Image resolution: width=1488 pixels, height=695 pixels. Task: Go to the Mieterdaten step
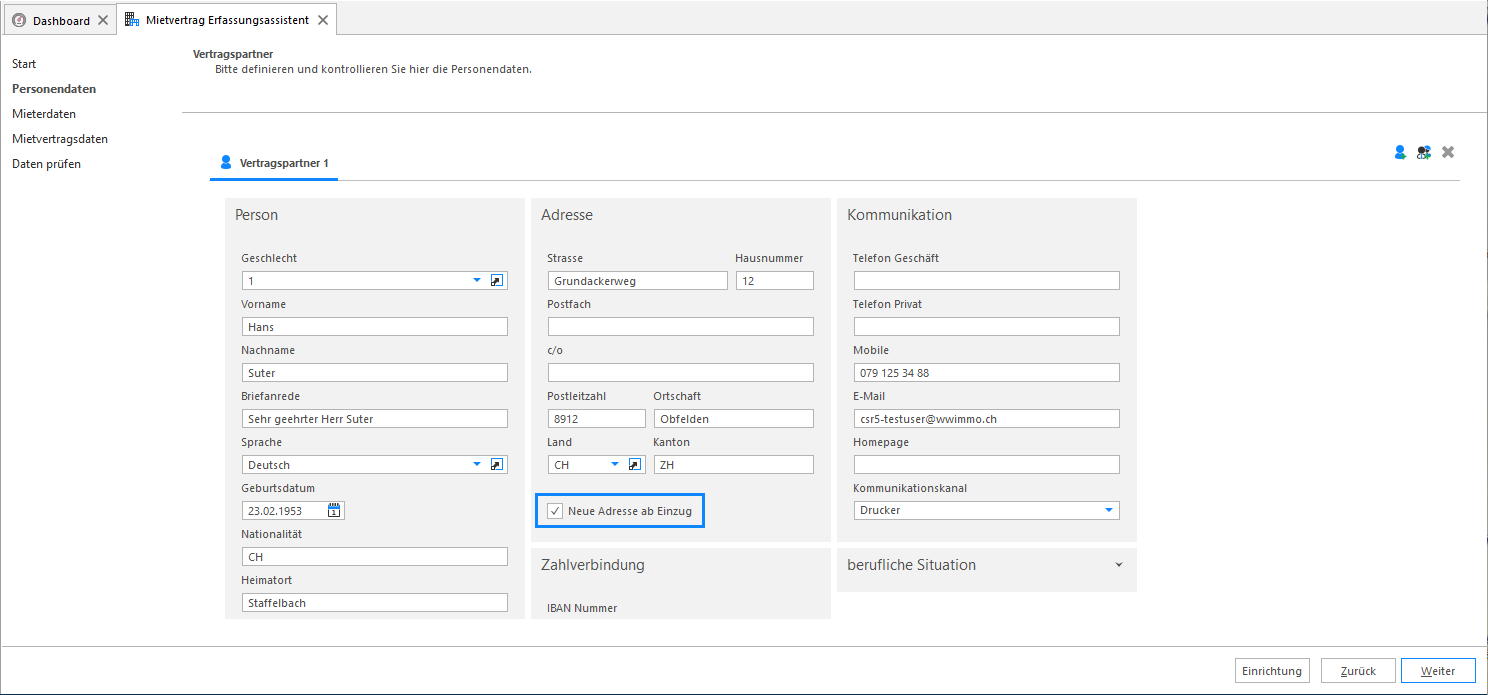point(44,114)
